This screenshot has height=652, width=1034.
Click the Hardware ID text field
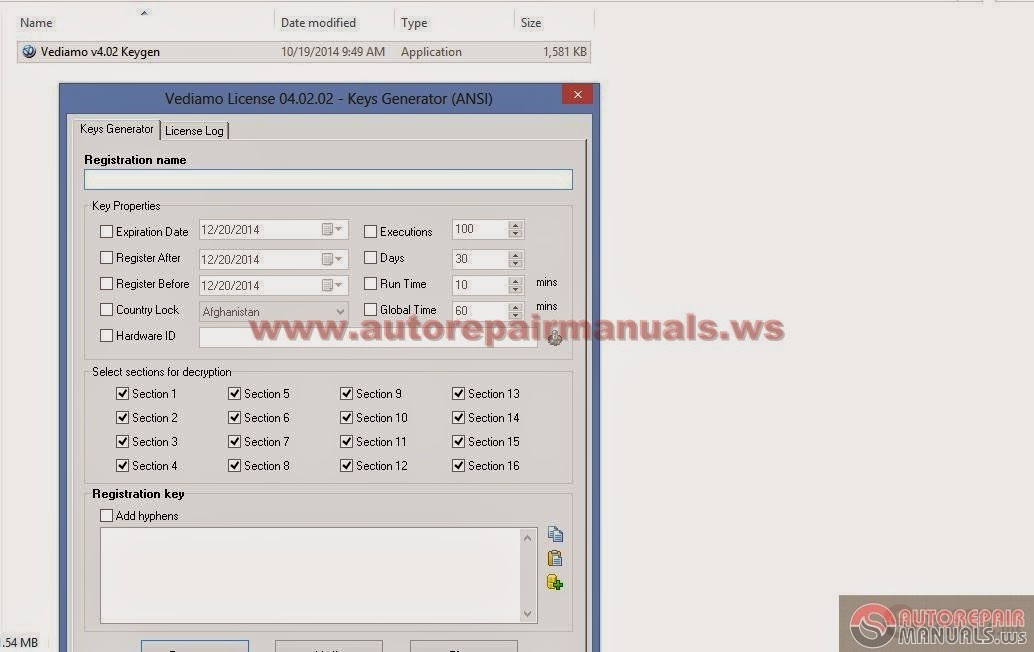click(368, 338)
